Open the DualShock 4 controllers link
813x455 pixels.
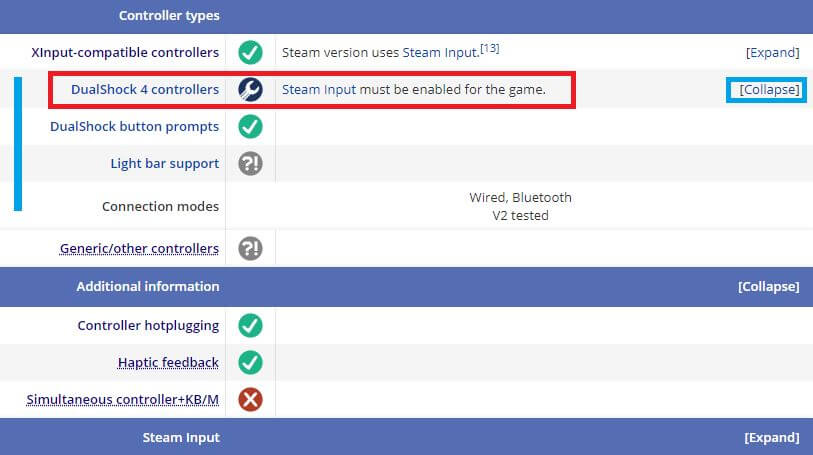coord(145,90)
